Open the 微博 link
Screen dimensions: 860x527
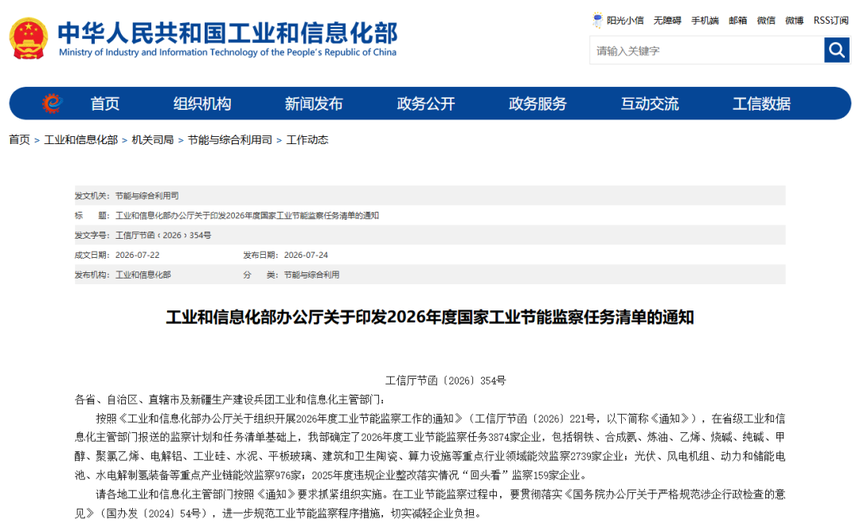click(x=794, y=21)
